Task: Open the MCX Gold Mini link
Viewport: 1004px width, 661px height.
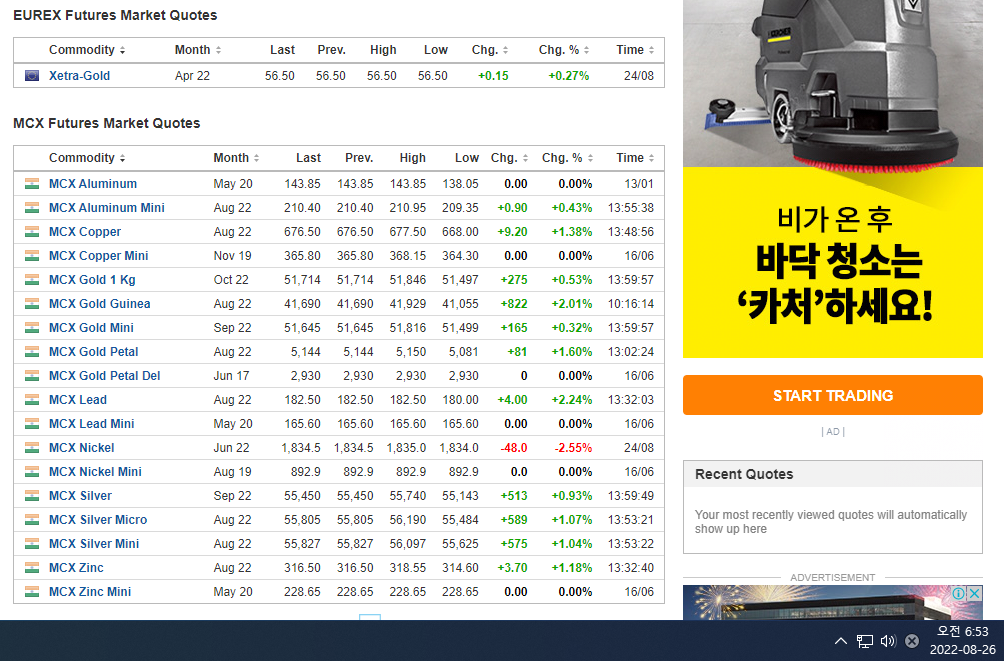Action: [x=92, y=328]
